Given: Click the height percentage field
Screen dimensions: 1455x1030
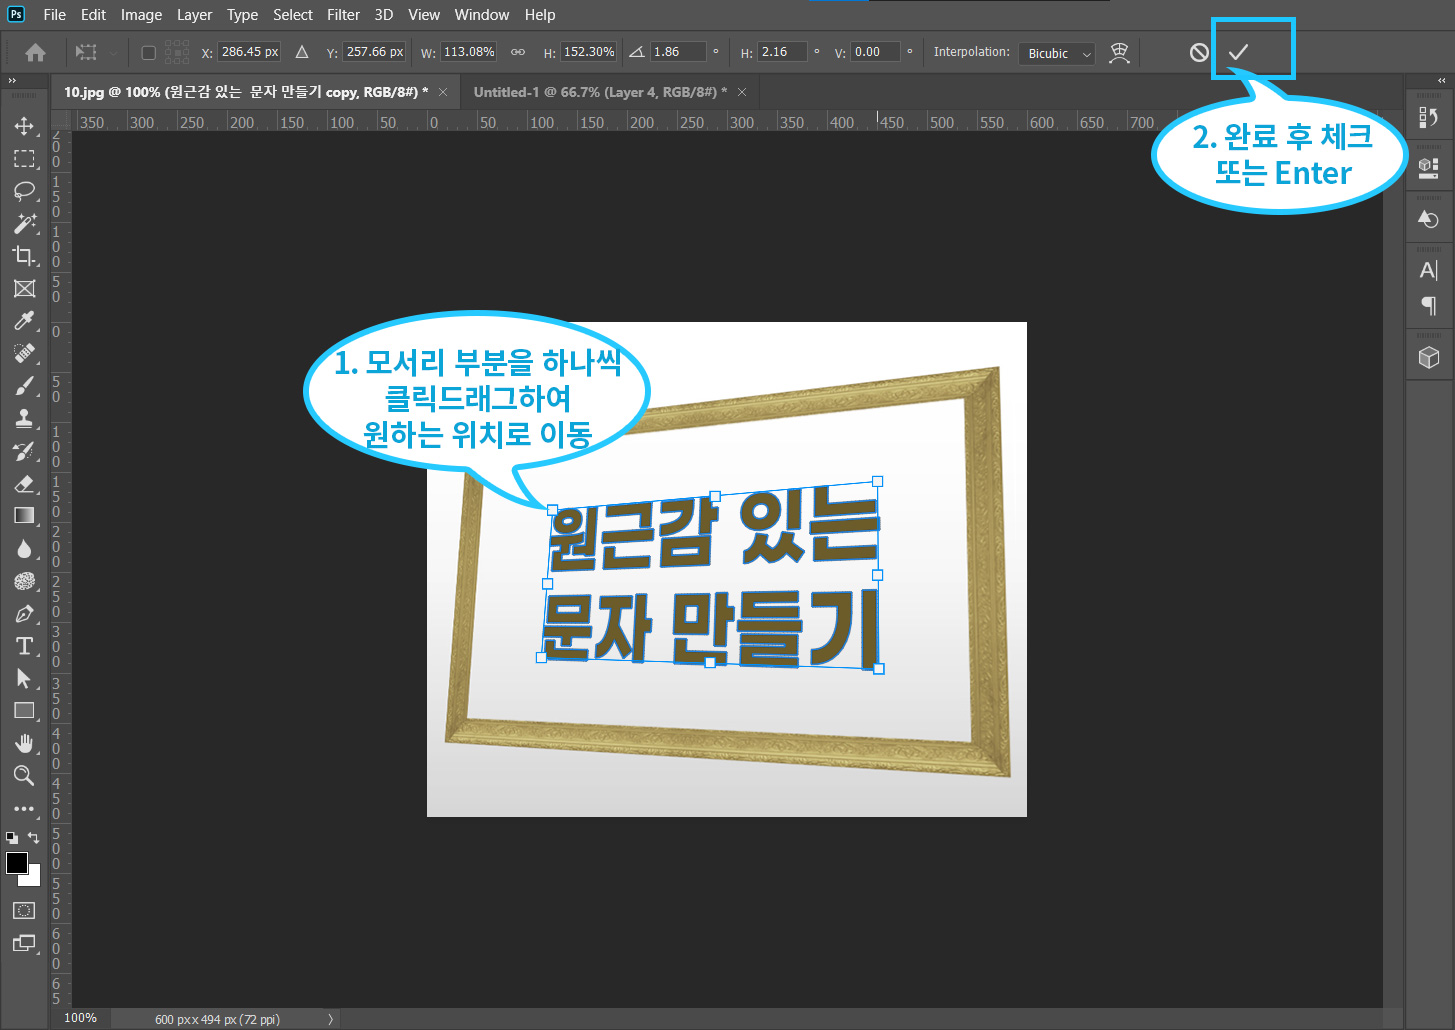Looking at the screenshot, I should 589,52.
